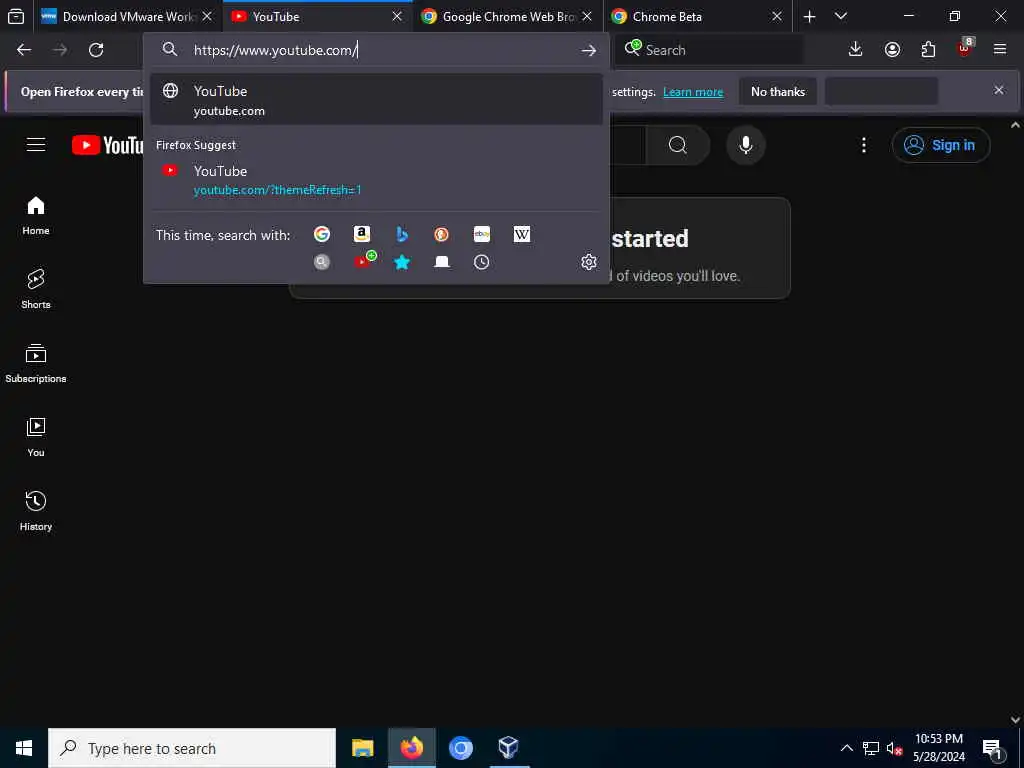
Task: Click the Firefox taskbar icon
Action: 411,748
